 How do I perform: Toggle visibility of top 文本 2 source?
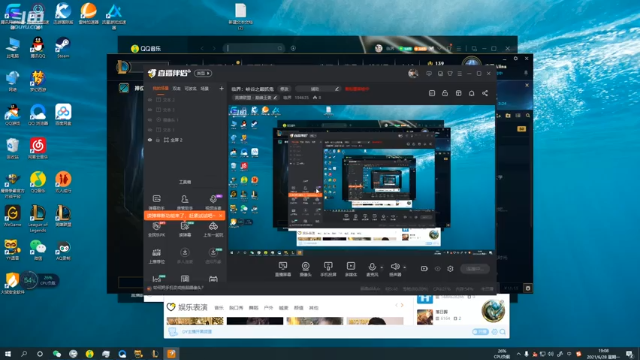pos(150,100)
